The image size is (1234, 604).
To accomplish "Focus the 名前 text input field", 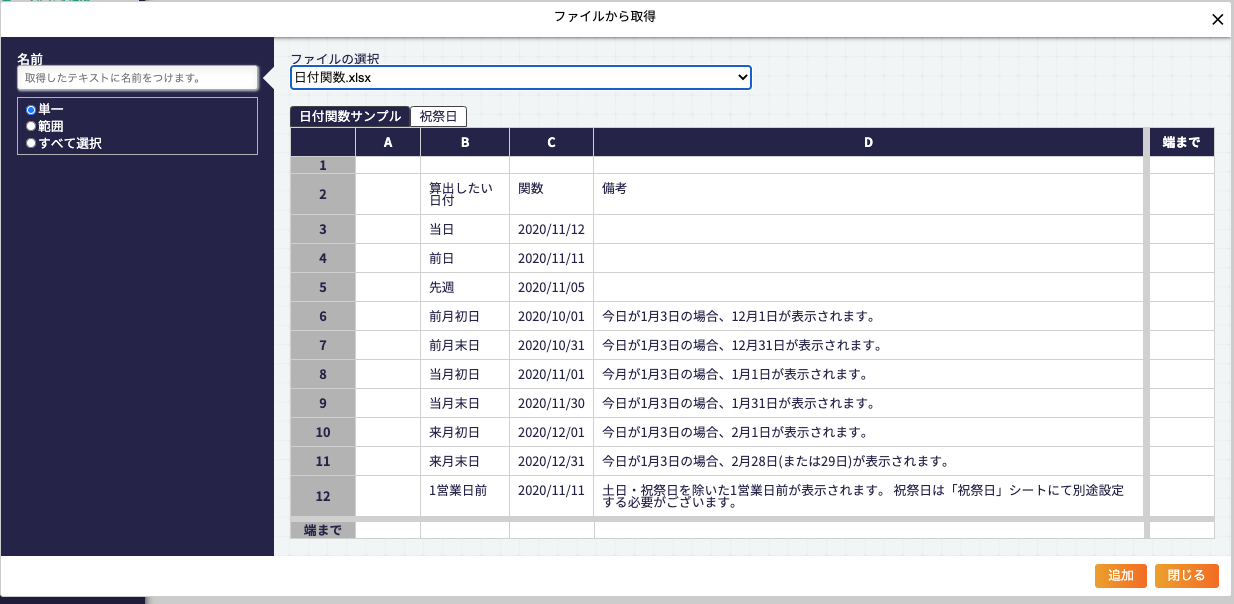I will [138, 77].
